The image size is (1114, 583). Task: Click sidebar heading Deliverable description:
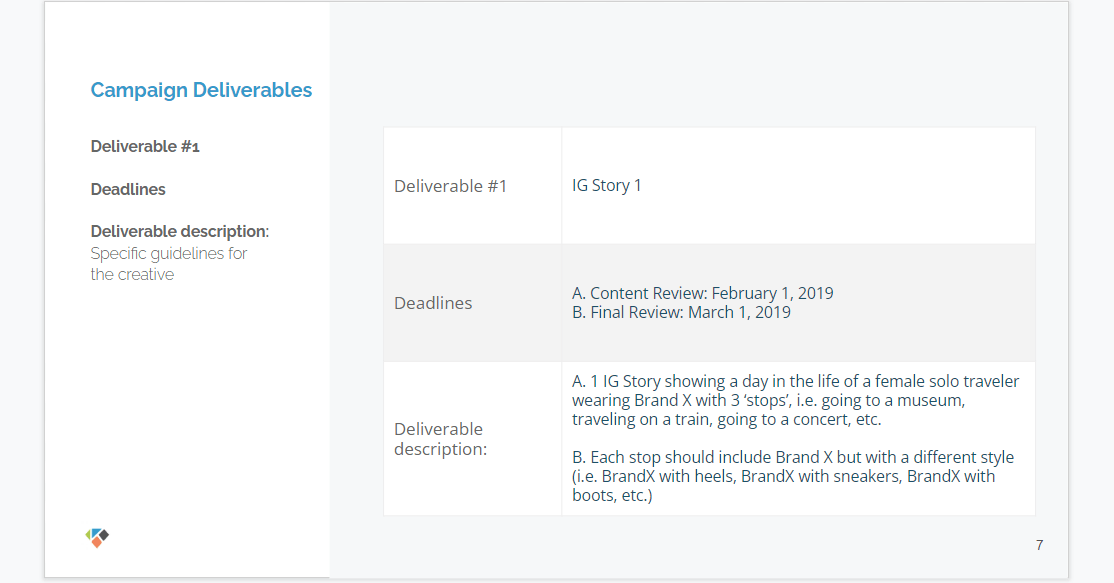click(179, 232)
